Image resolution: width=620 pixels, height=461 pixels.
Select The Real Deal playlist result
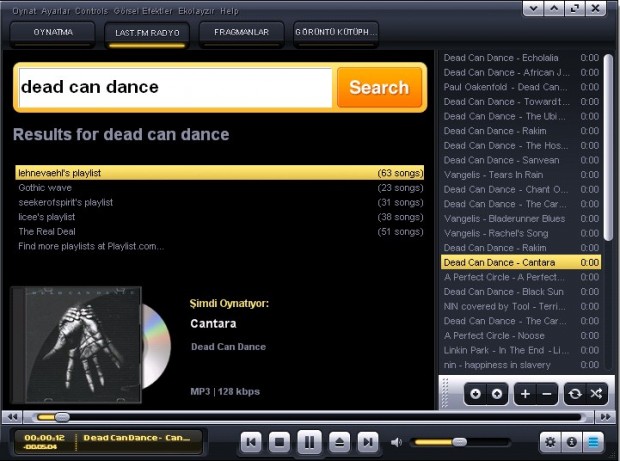tap(219, 231)
